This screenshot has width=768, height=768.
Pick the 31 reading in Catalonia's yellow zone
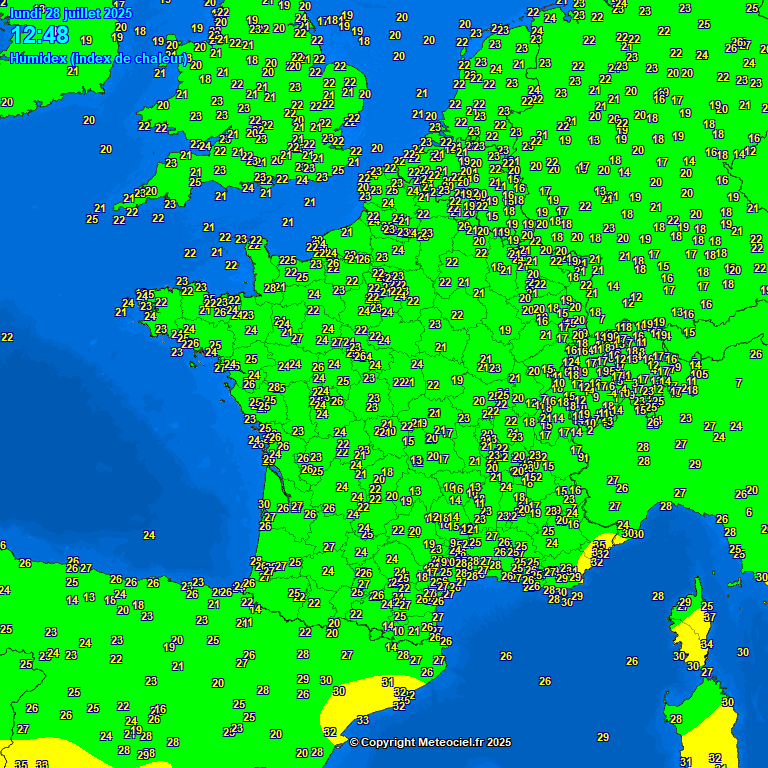coord(387,682)
